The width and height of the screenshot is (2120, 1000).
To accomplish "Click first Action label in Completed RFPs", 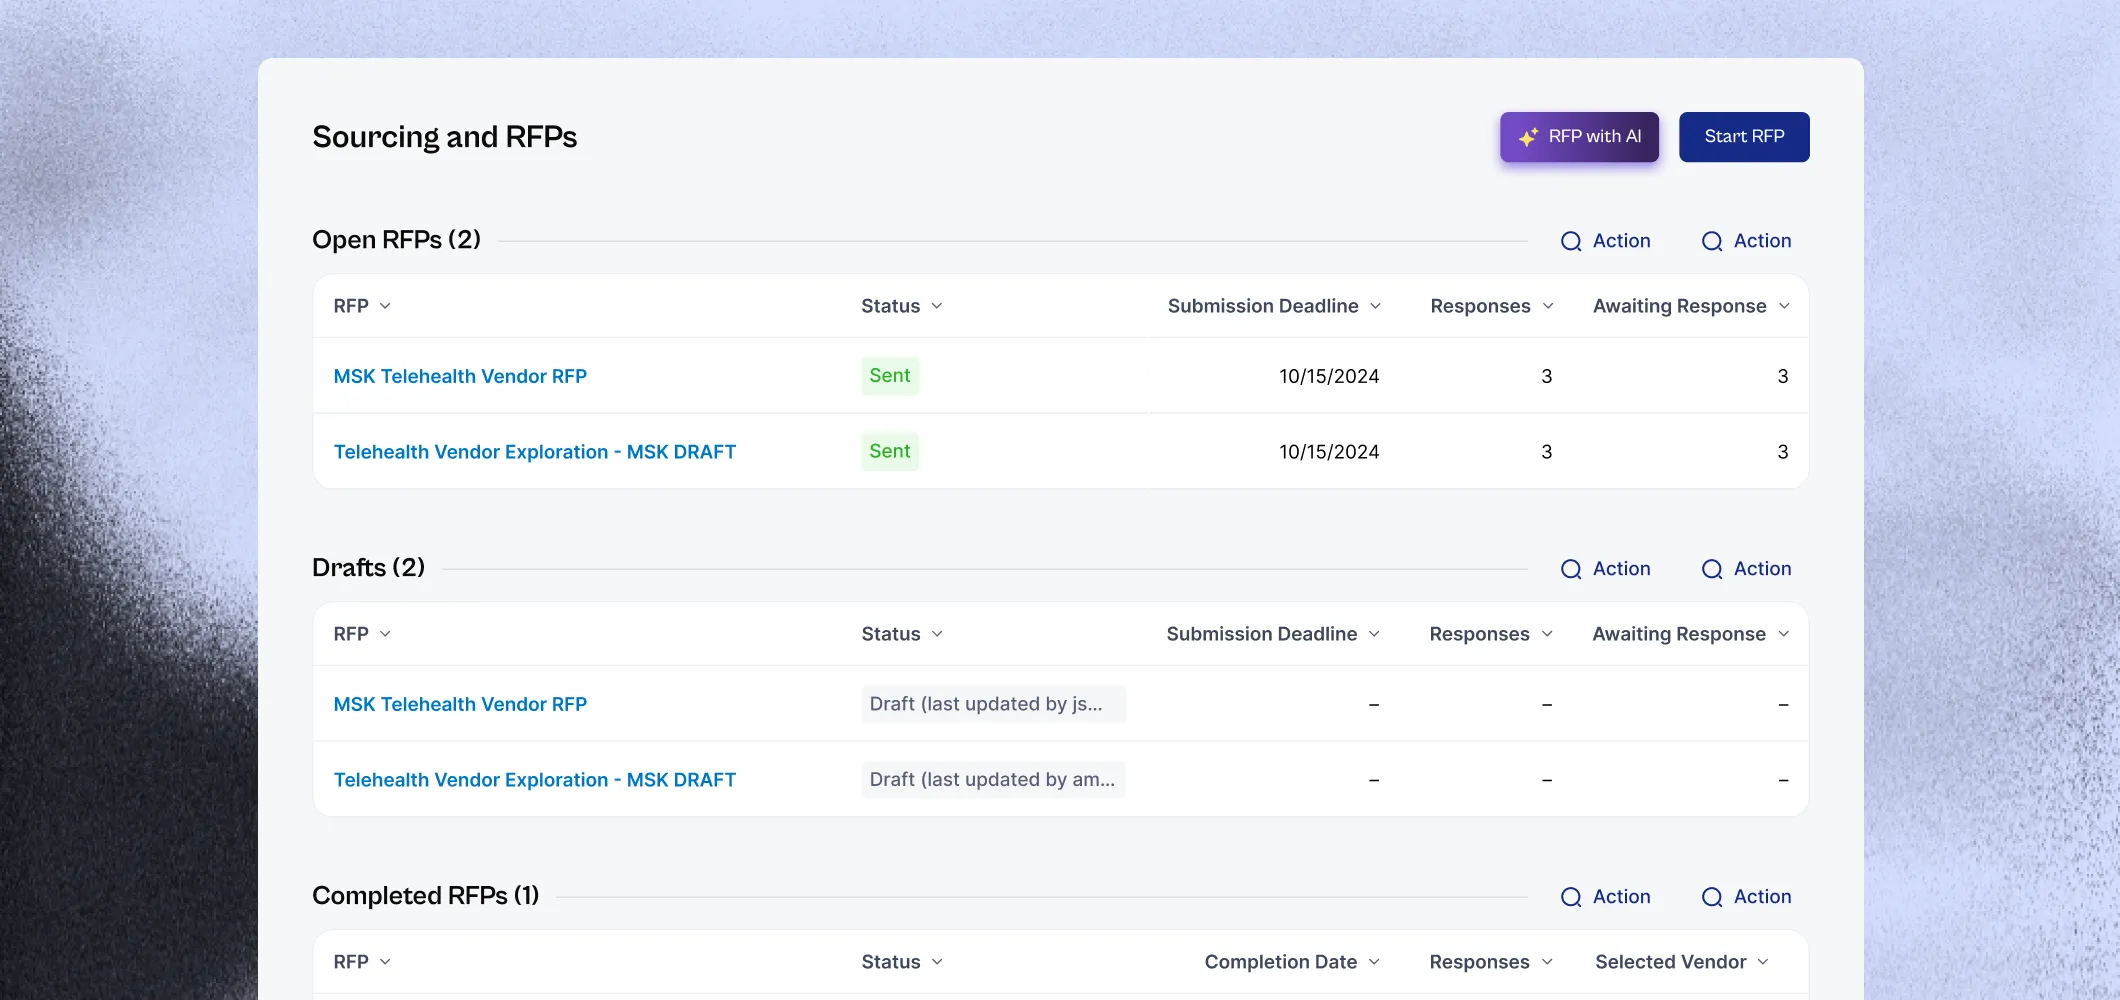I will 1621,897.
